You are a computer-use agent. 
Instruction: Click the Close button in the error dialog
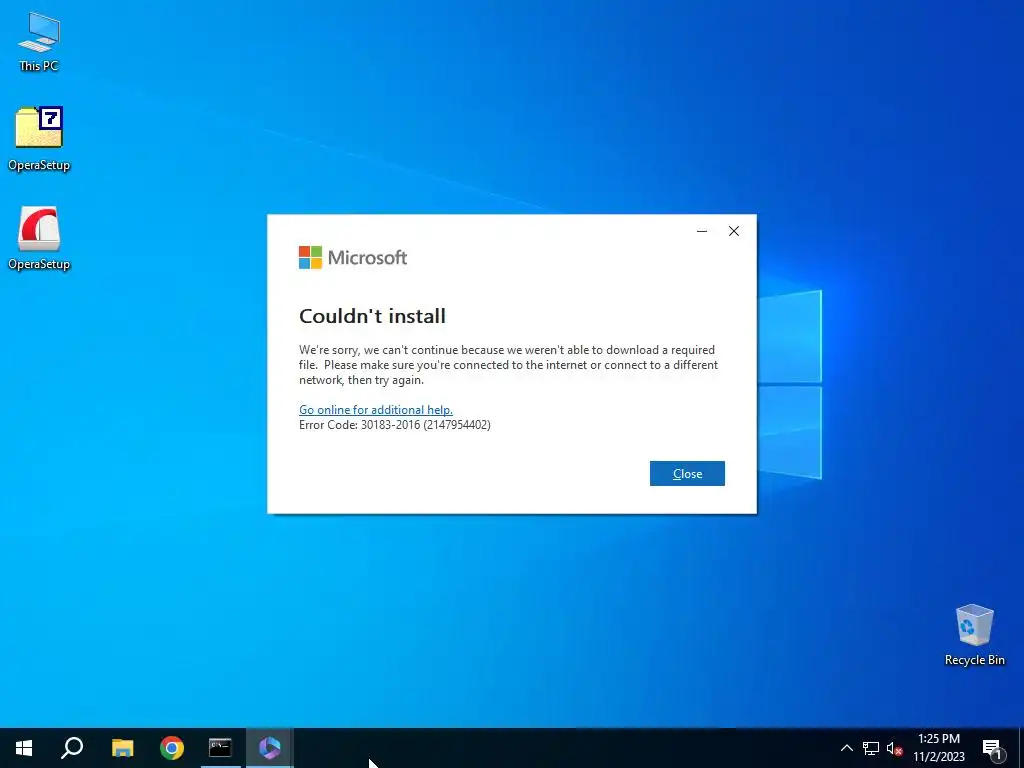pyautogui.click(x=687, y=473)
